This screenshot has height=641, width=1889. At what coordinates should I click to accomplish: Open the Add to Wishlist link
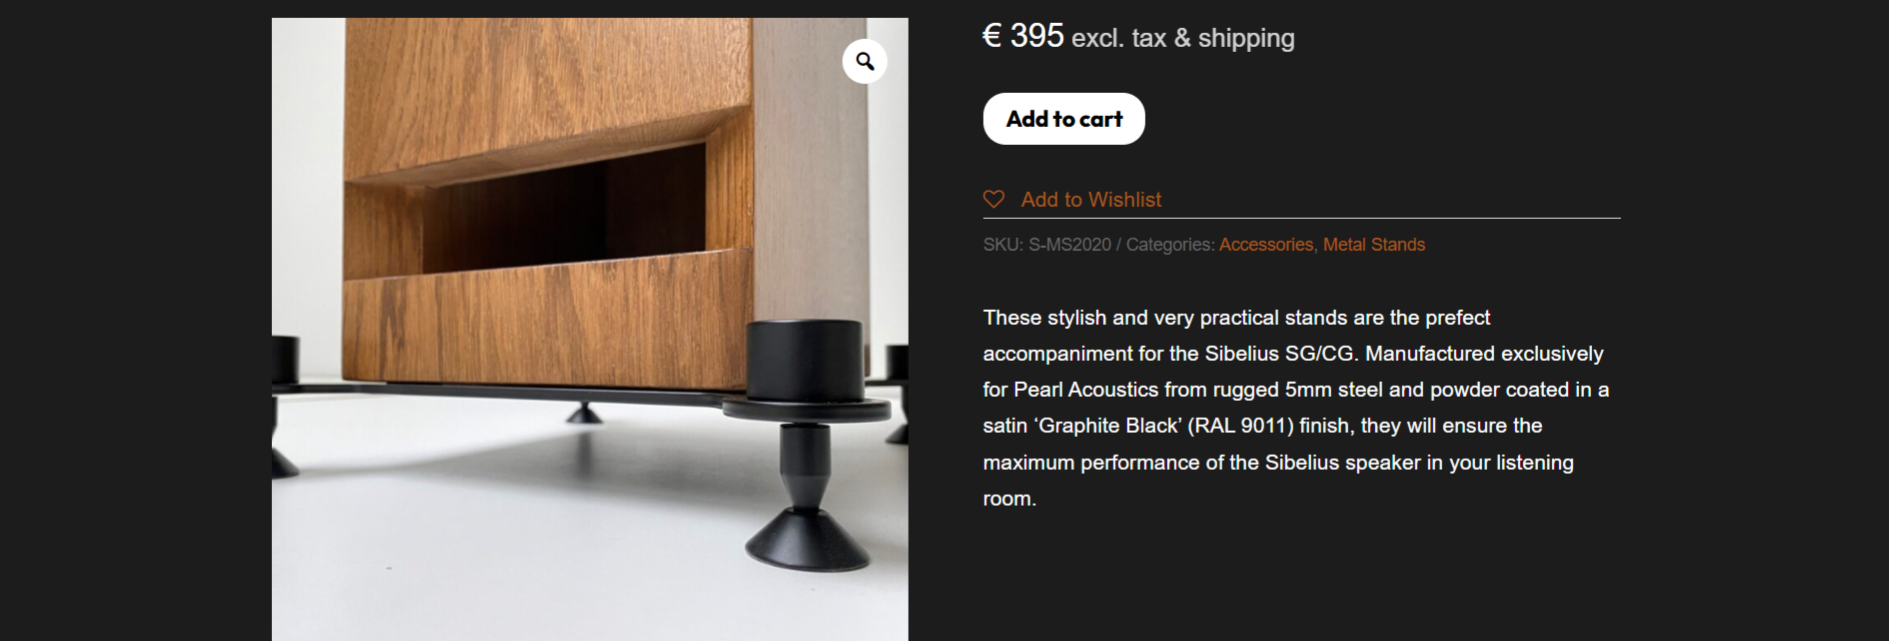1090,200
